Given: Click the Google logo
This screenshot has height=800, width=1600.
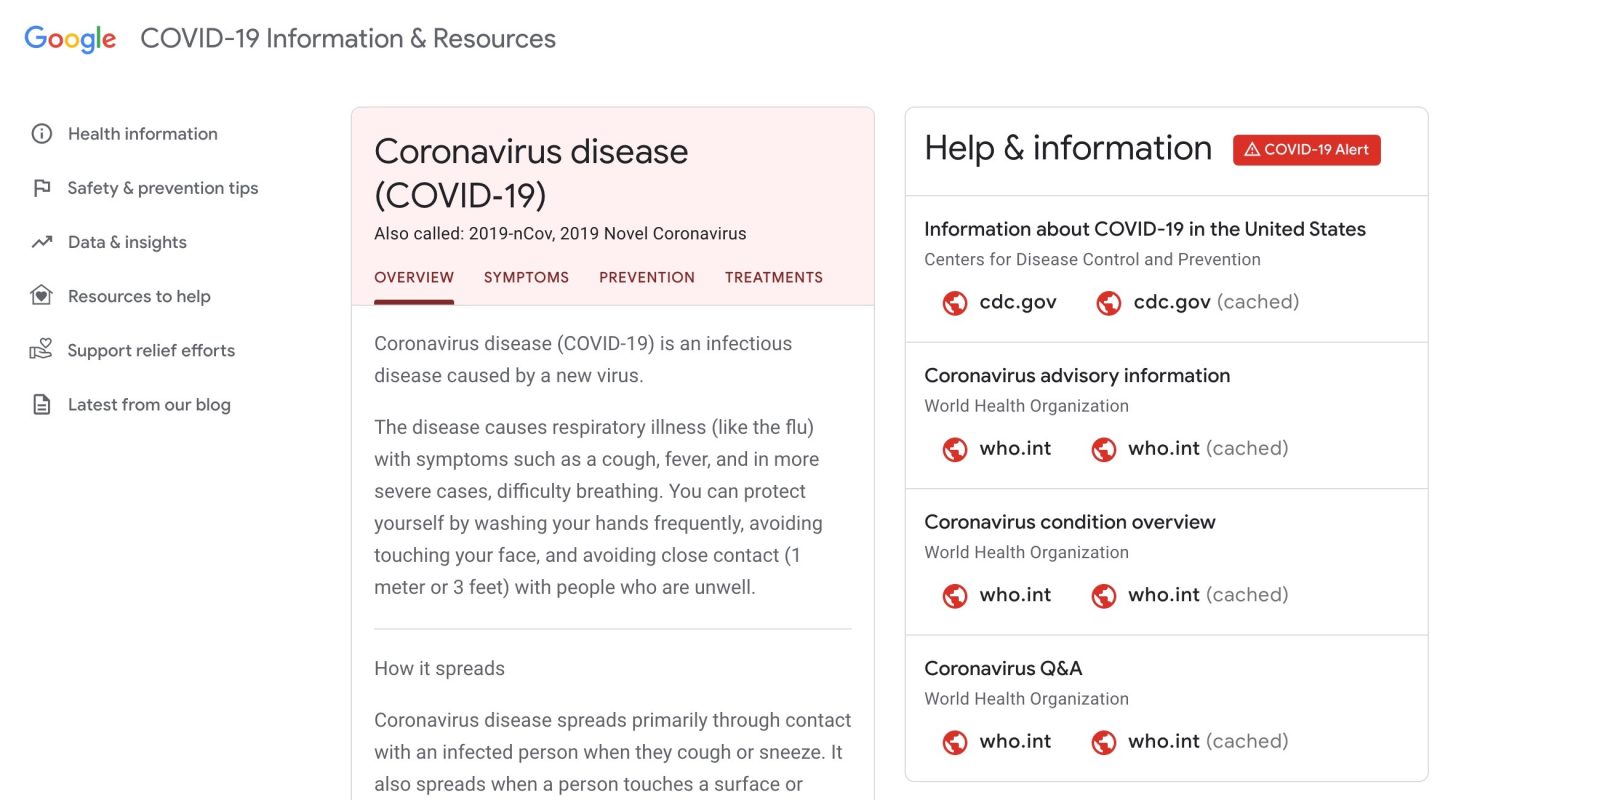Looking at the screenshot, I should (70, 39).
